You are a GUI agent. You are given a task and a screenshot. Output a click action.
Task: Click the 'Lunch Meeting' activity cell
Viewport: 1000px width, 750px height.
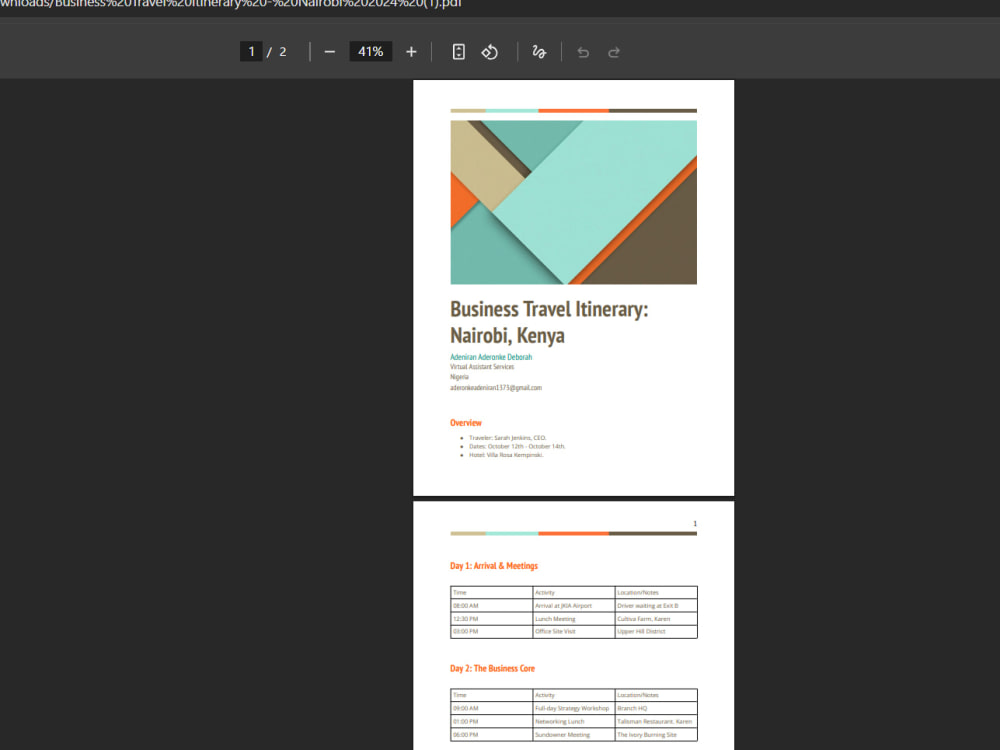574,619
